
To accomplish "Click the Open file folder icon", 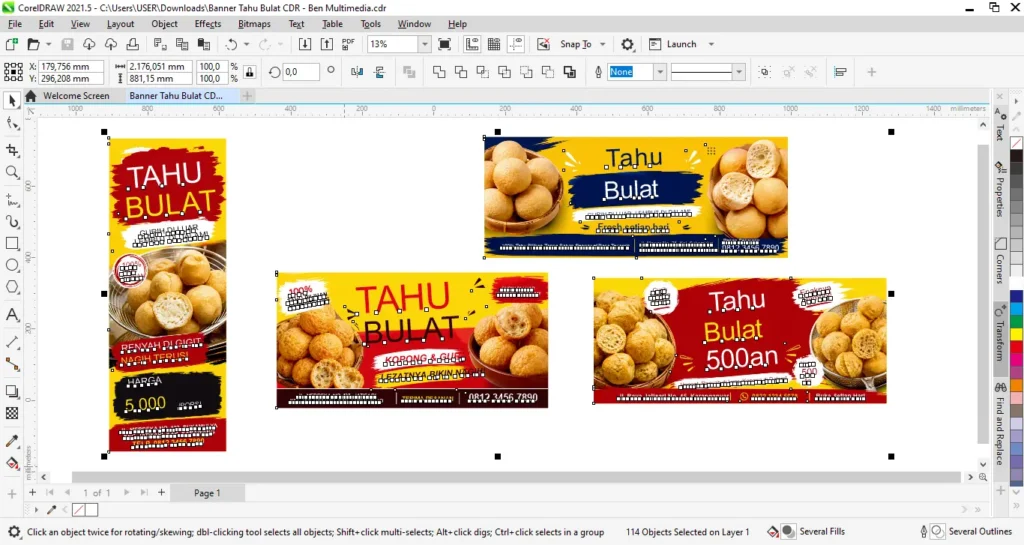I will click(x=33, y=44).
